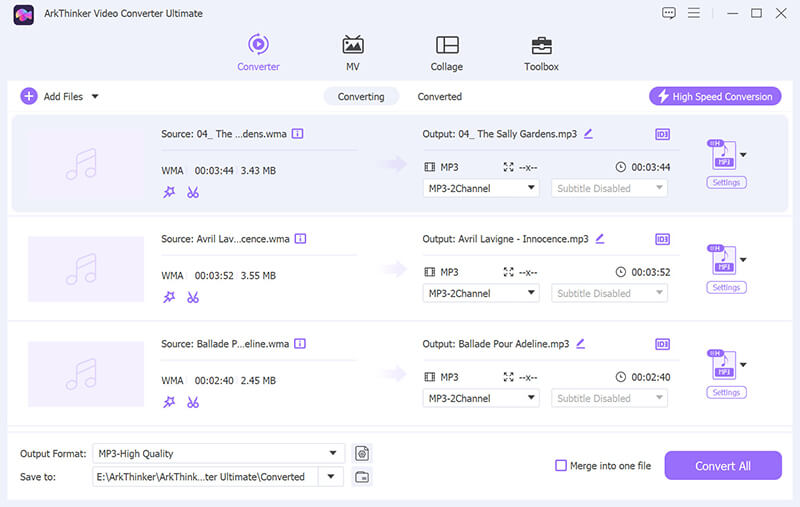
Task: Open the Output Format MP3-High Quality dropdown
Action: coord(218,453)
